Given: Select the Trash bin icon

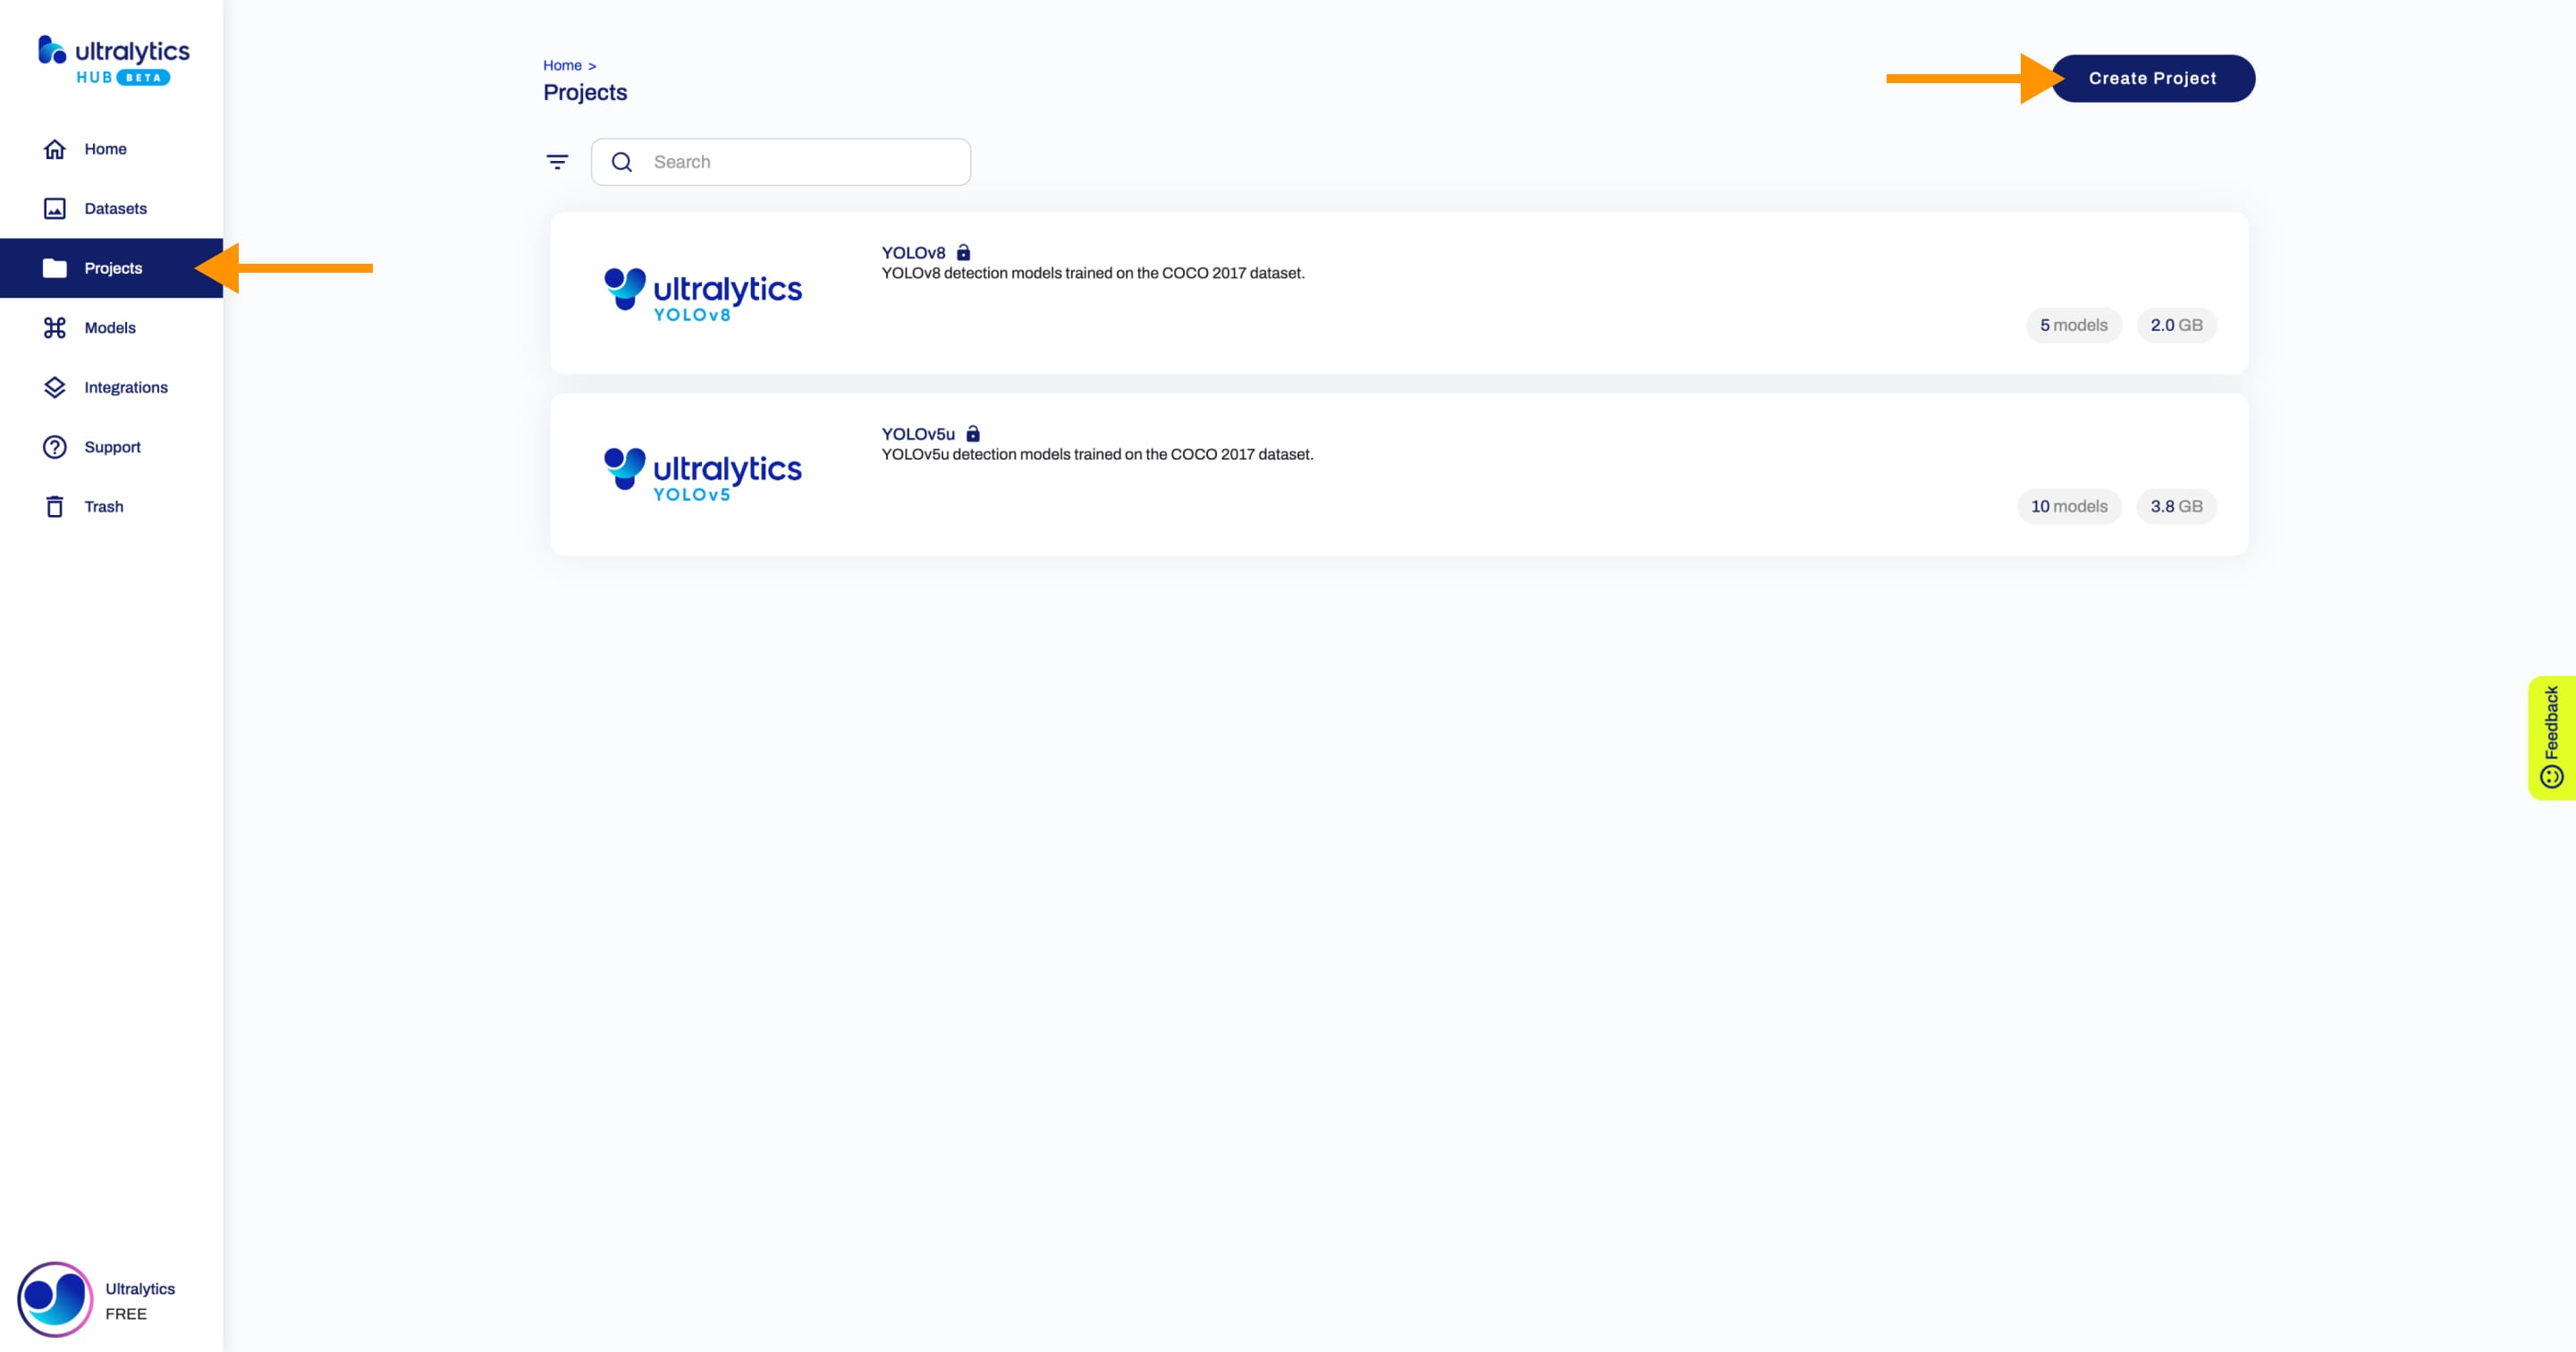Looking at the screenshot, I should click(55, 506).
